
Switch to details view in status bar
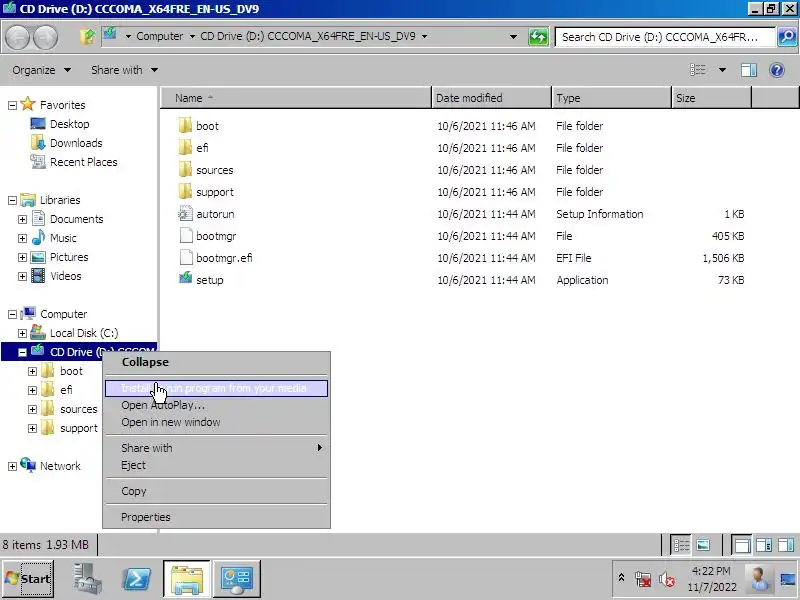(681, 545)
